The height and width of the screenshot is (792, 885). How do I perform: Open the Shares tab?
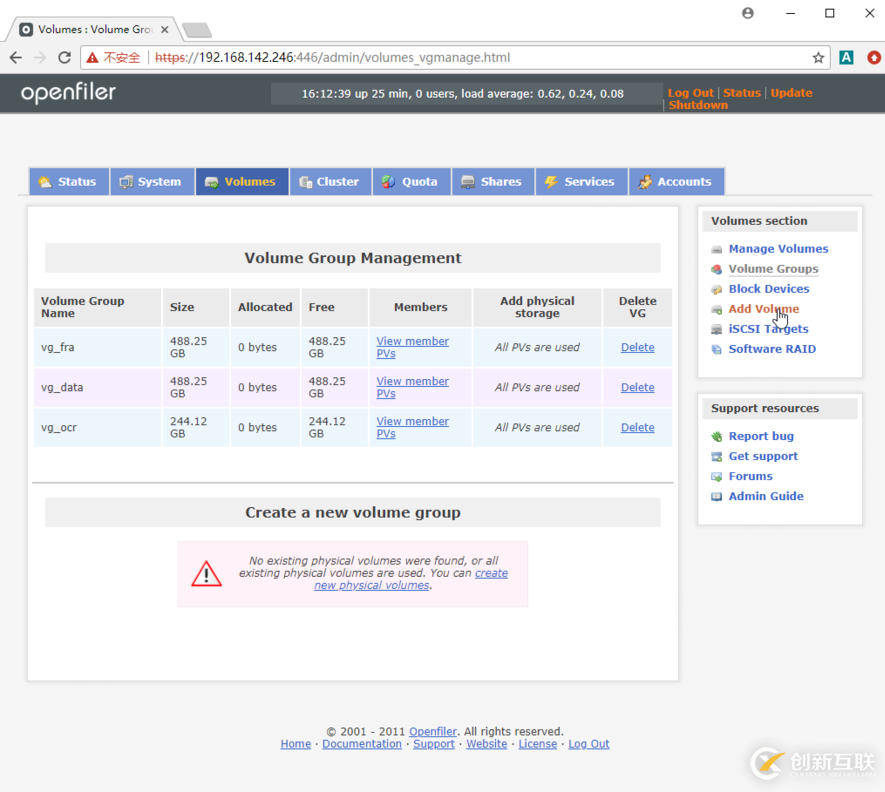click(x=491, y=182)
